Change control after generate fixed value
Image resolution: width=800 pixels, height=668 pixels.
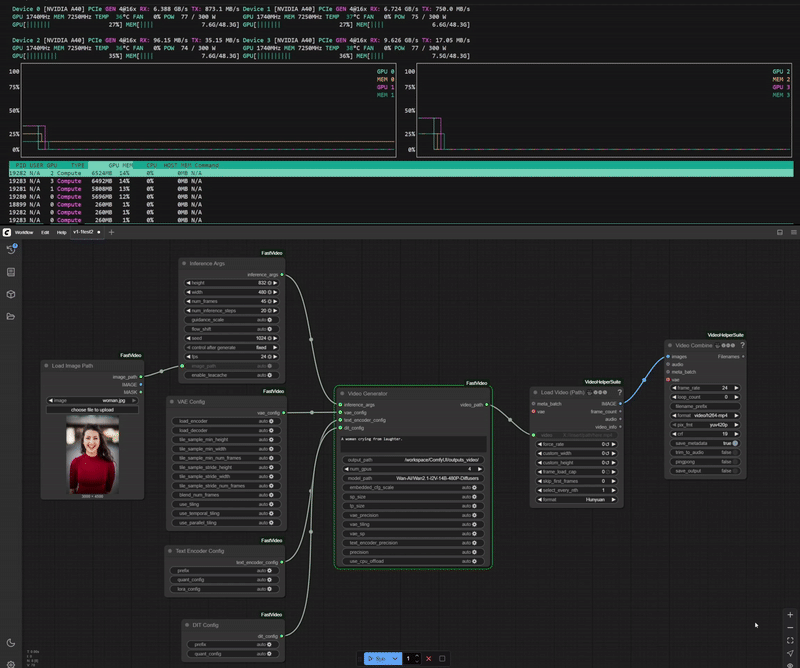click(x=232, y=348)
